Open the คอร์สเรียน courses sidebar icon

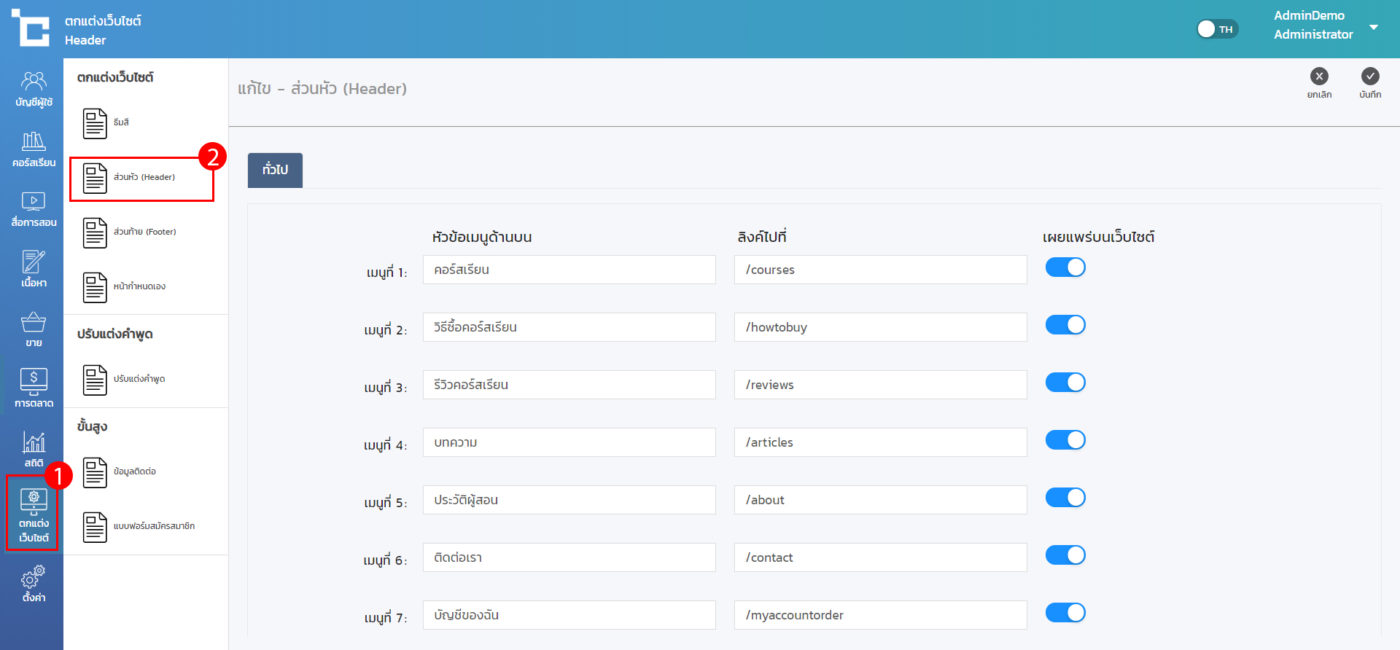(x=33, y=143)
